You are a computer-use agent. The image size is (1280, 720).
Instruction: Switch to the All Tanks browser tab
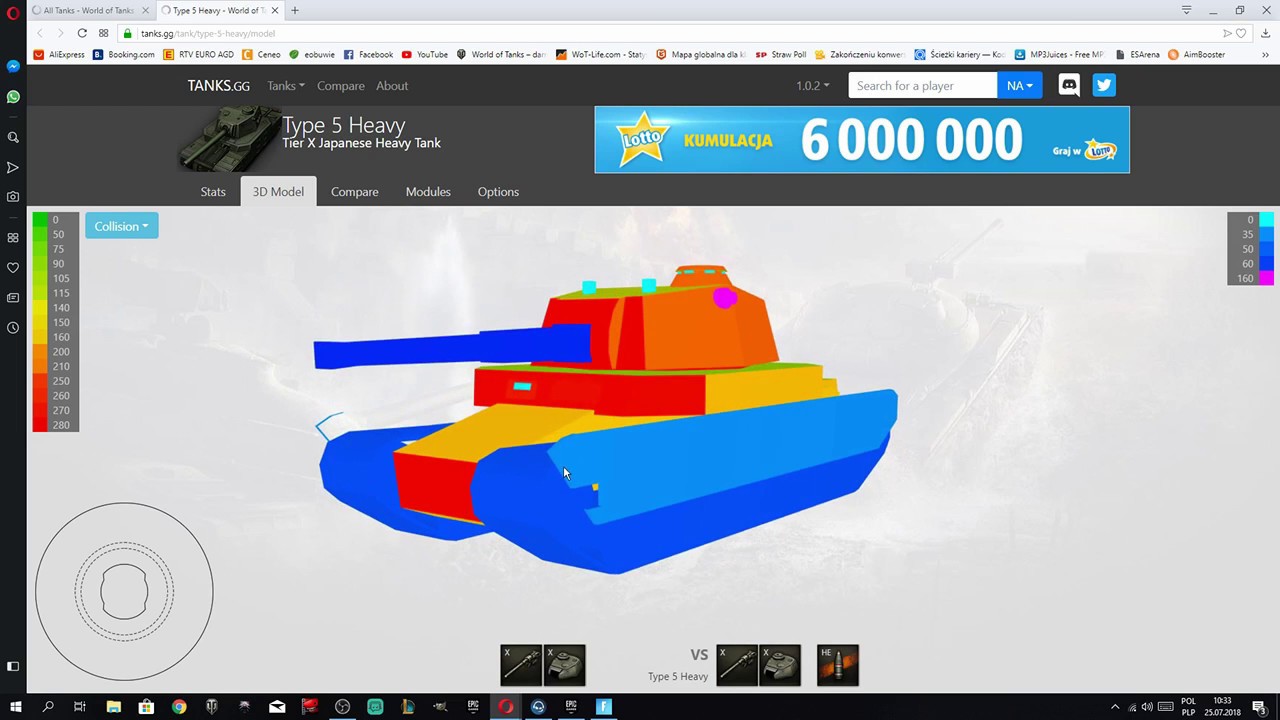(90, 10)
